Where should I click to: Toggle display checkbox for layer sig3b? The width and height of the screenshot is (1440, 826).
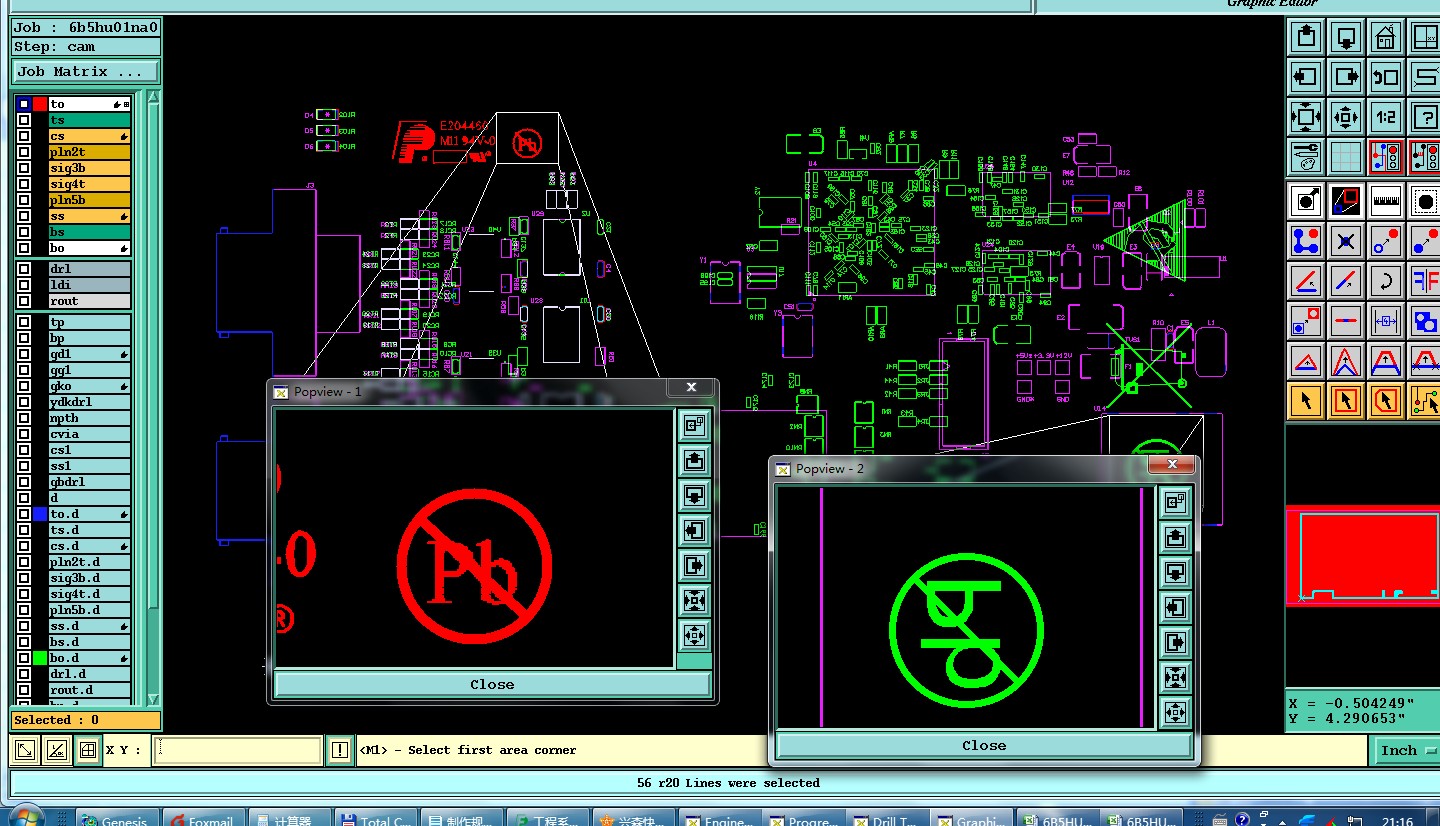(x=24, y=168)
